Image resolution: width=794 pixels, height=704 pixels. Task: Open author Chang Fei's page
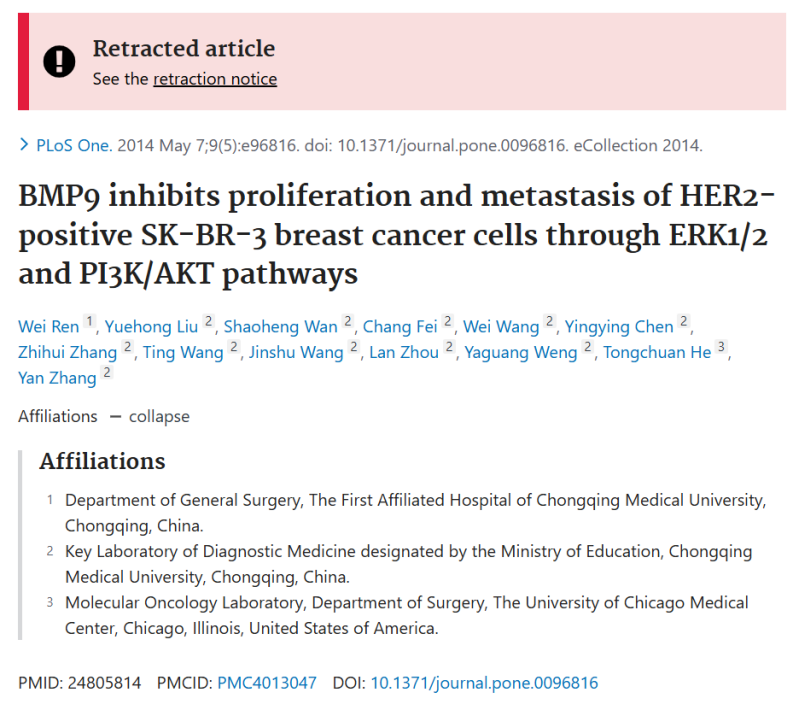point(400,327)
